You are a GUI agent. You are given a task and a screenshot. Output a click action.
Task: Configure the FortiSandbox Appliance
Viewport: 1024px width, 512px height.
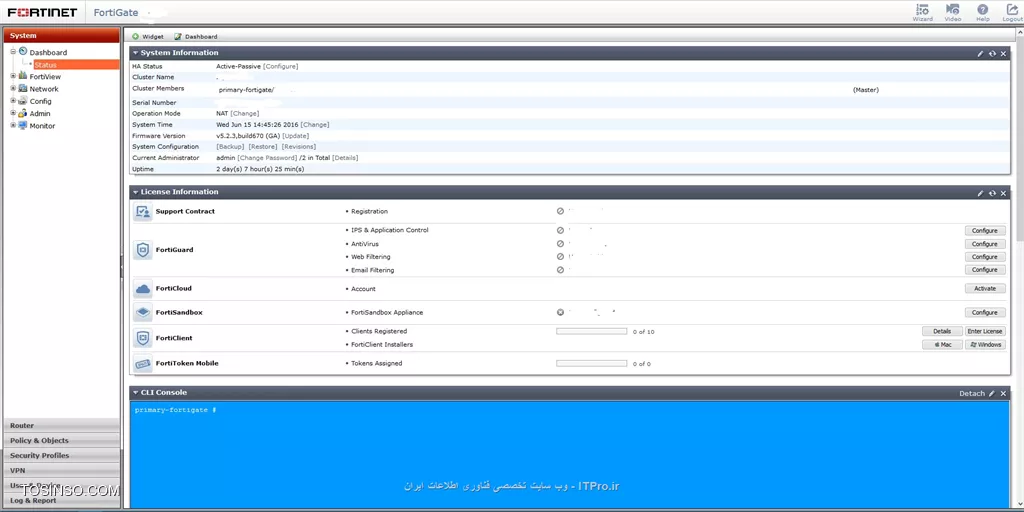[985, 313]
